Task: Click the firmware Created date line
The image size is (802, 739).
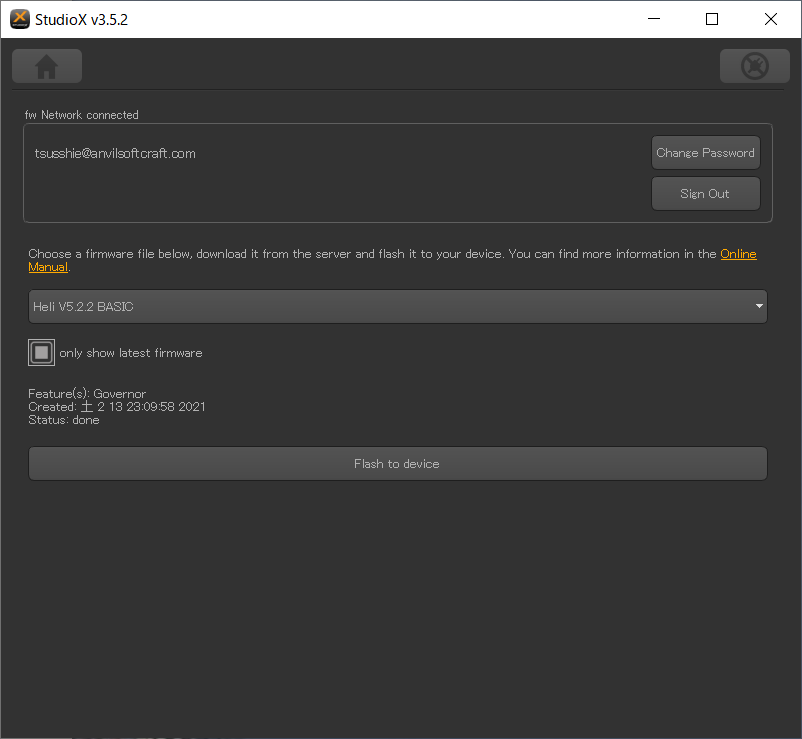Action: (x=117, y=407)
